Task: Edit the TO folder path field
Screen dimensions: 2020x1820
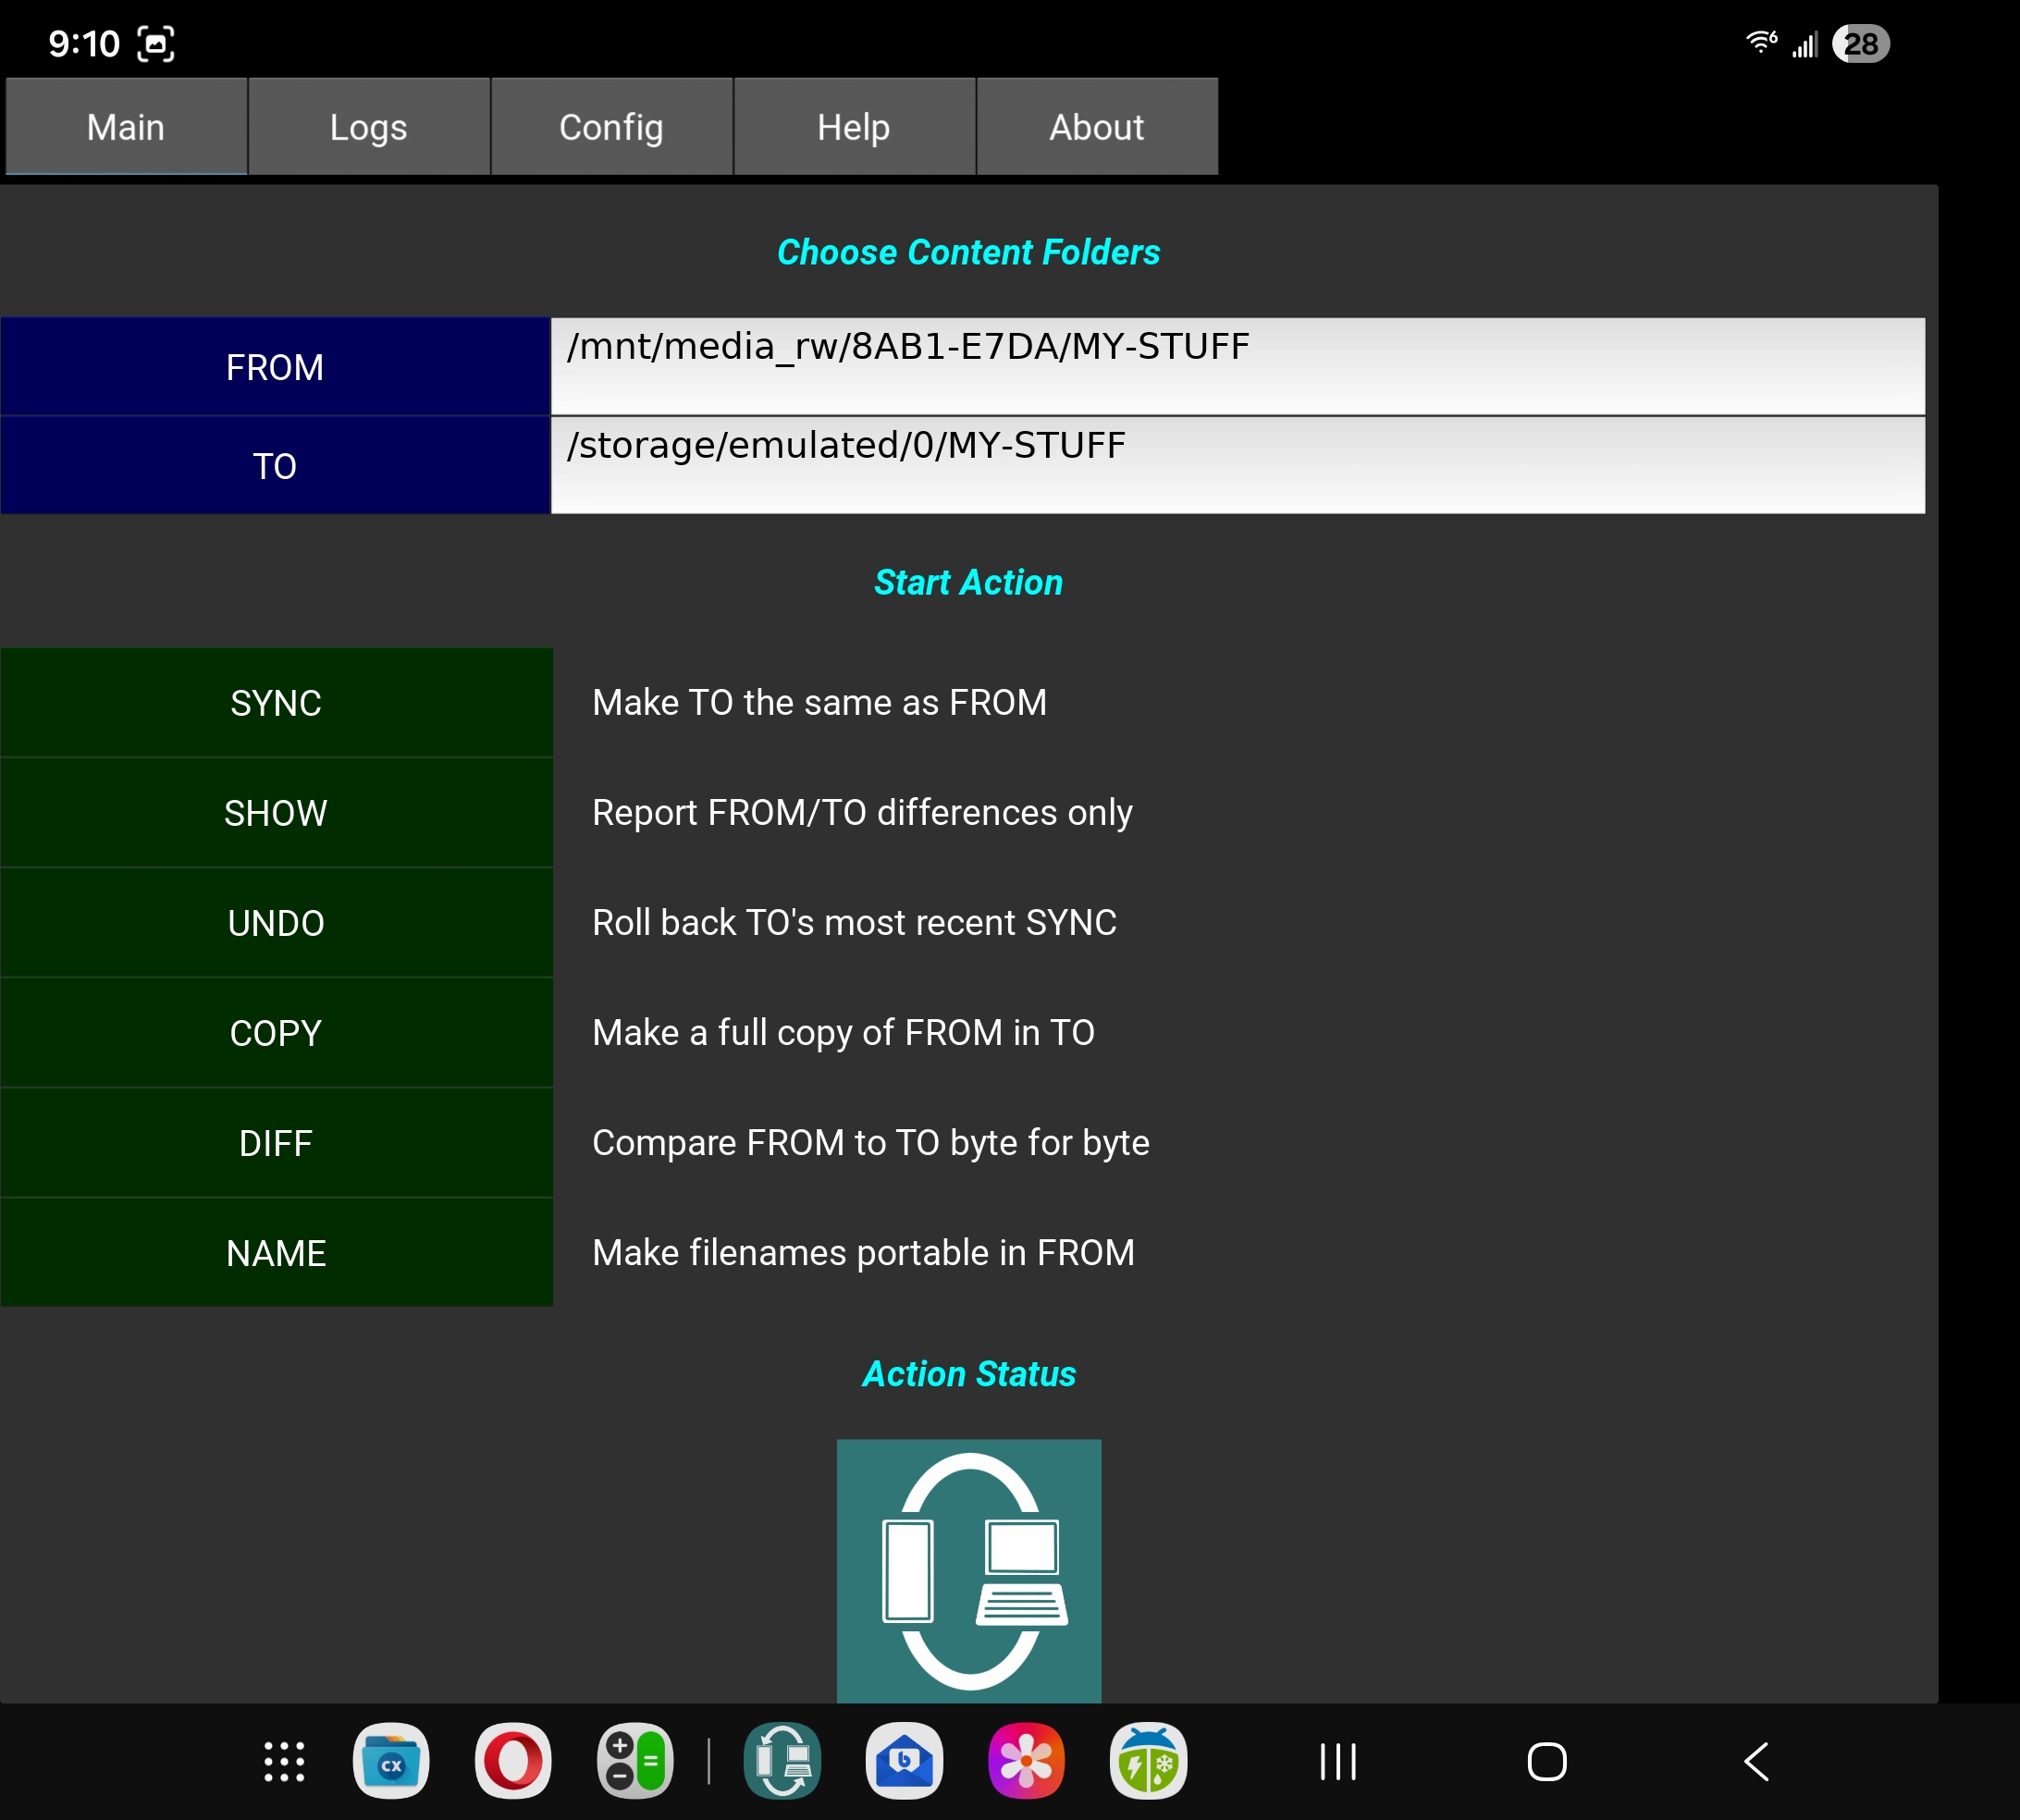Action: (1237, 465)
